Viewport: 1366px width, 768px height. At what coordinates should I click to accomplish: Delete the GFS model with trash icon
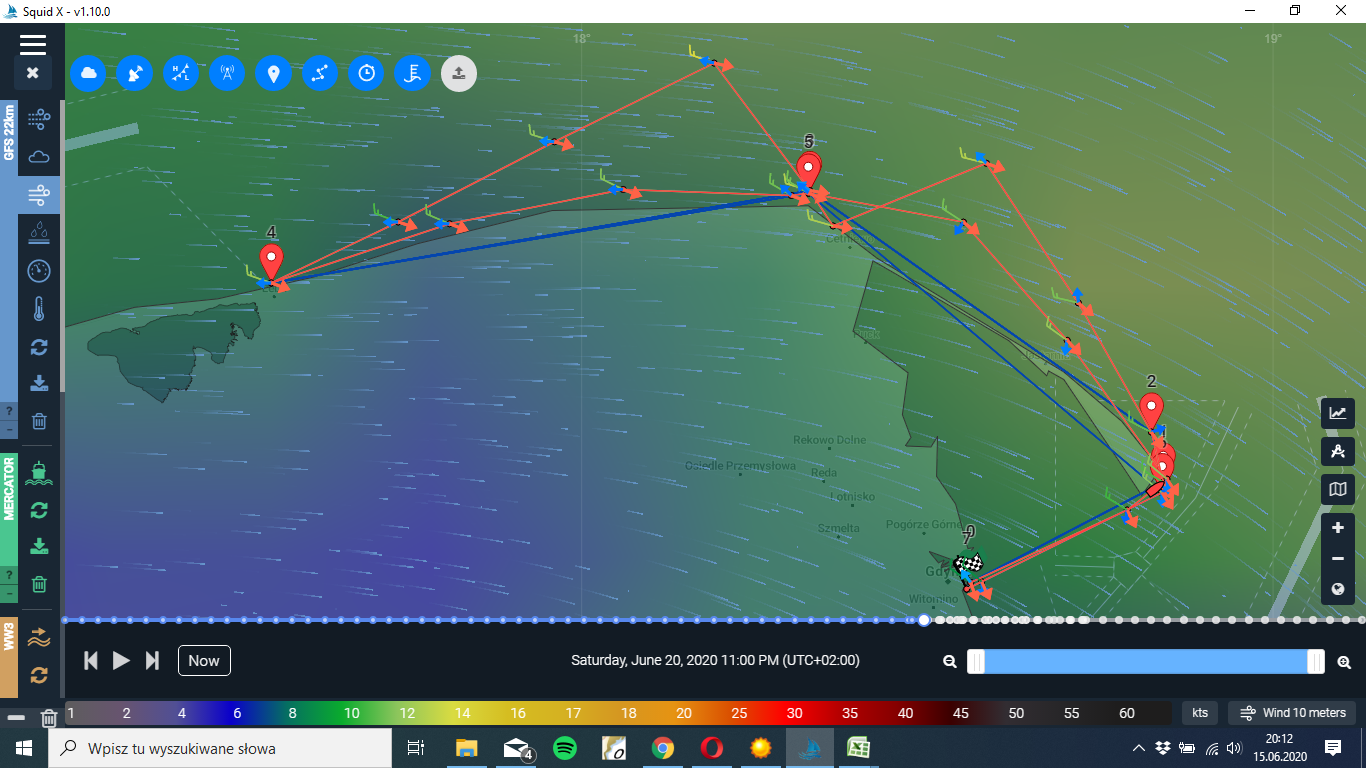pos(39,421)
